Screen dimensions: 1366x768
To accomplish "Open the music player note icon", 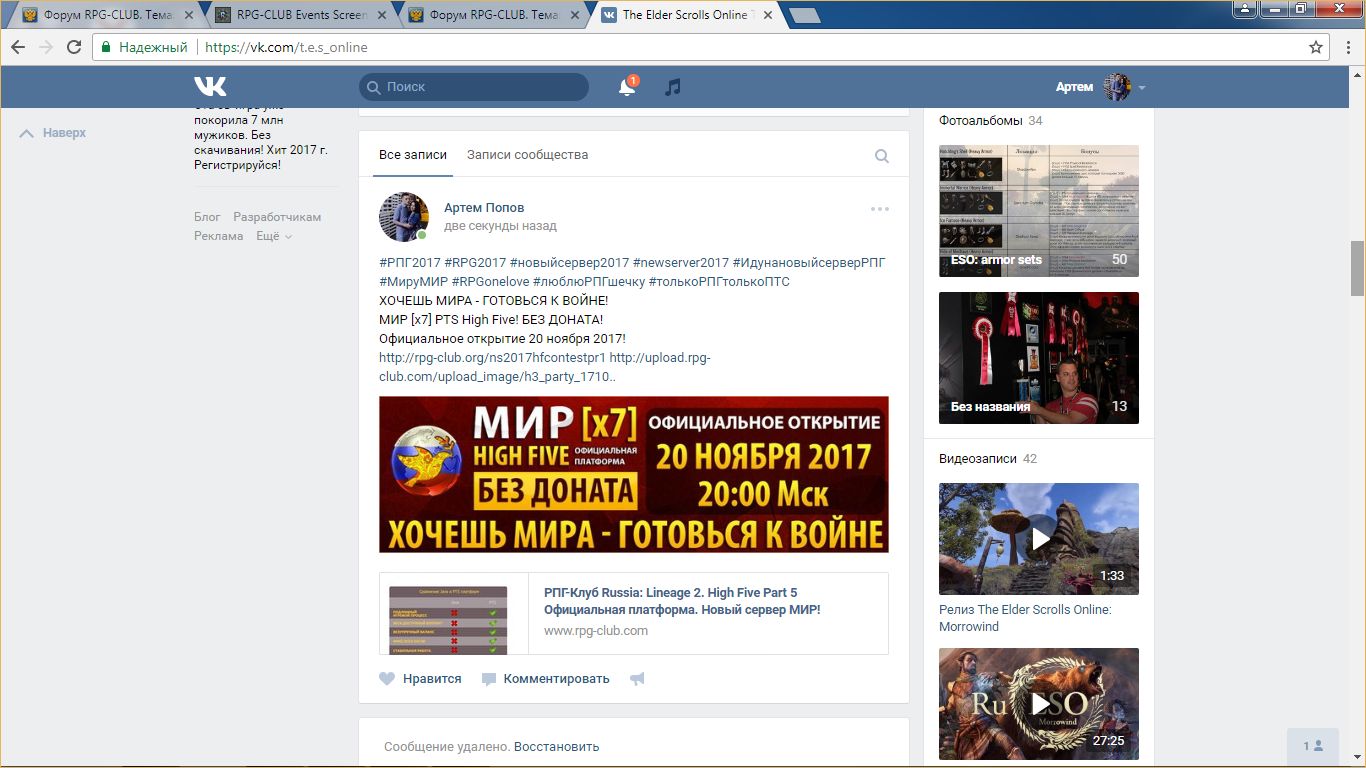I will (673, 87).
